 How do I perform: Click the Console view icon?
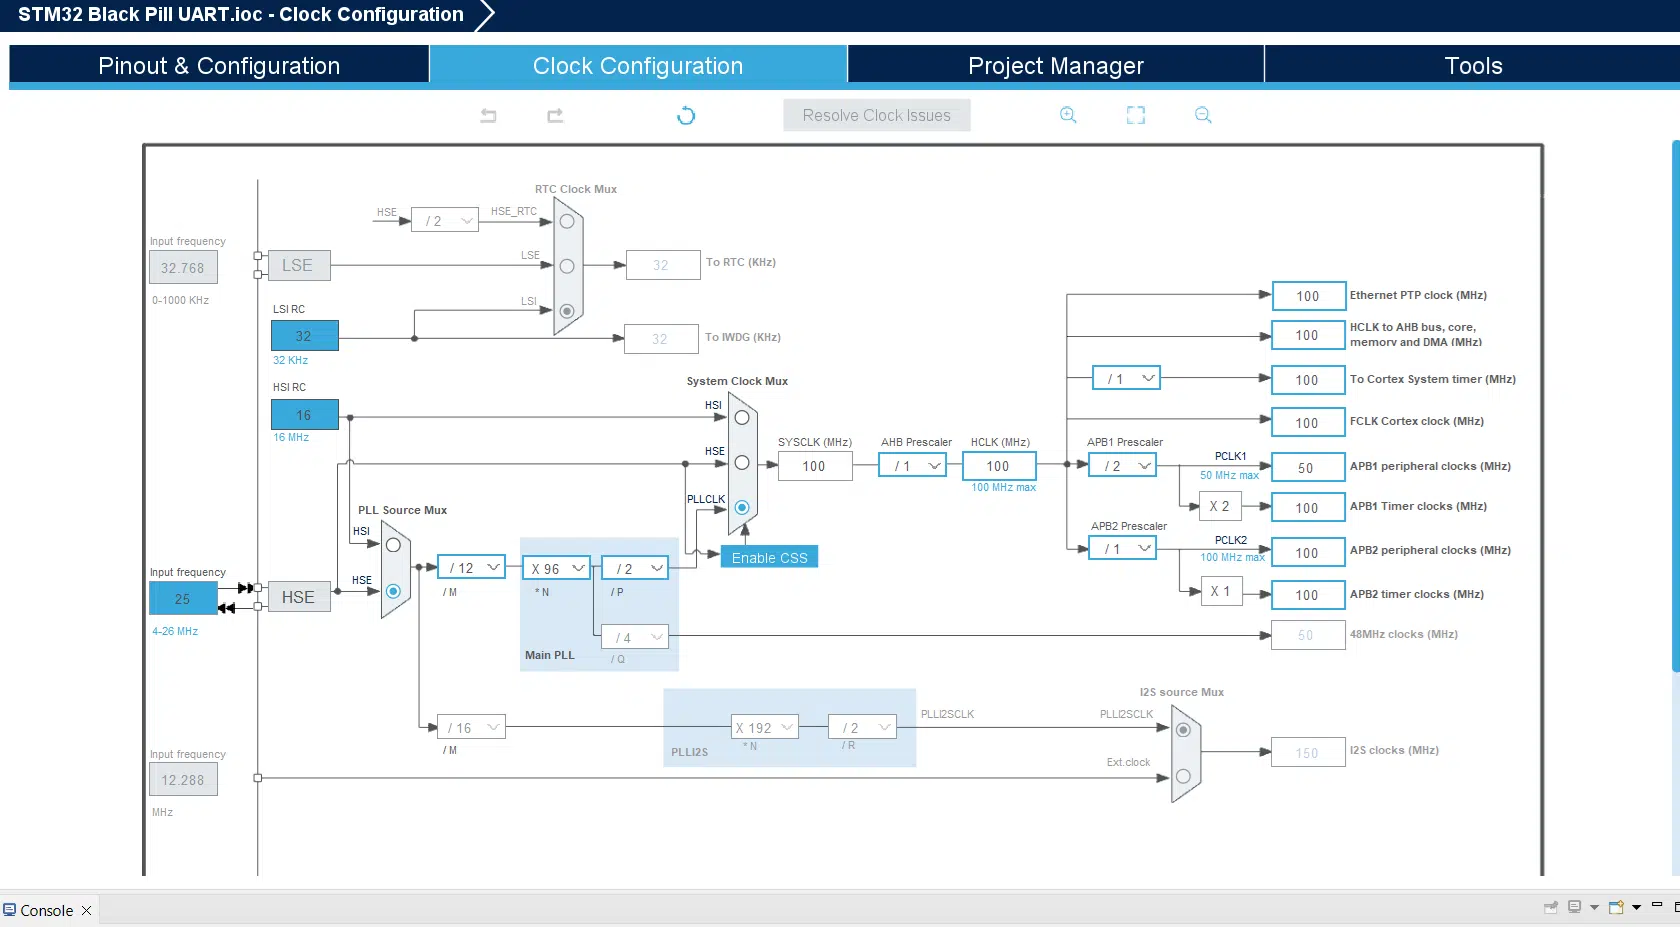click(9, 910)
